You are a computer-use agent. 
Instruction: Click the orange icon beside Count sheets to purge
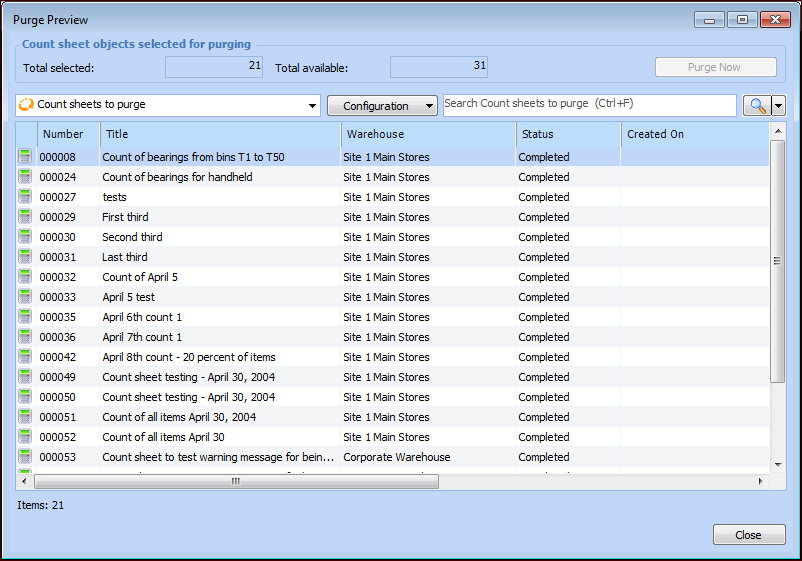(27, 105)
